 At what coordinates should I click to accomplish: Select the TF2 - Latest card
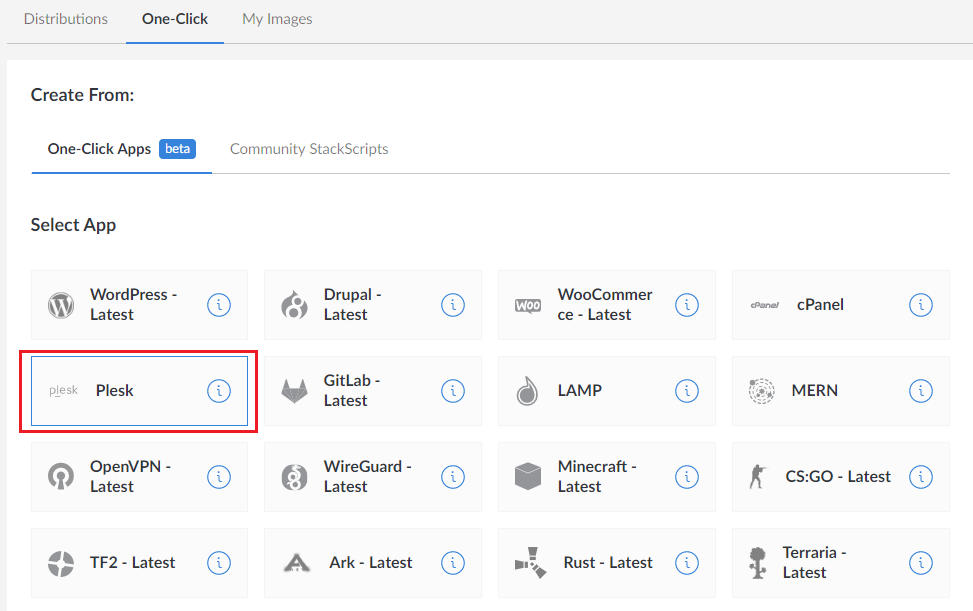[x=132, y=563]
